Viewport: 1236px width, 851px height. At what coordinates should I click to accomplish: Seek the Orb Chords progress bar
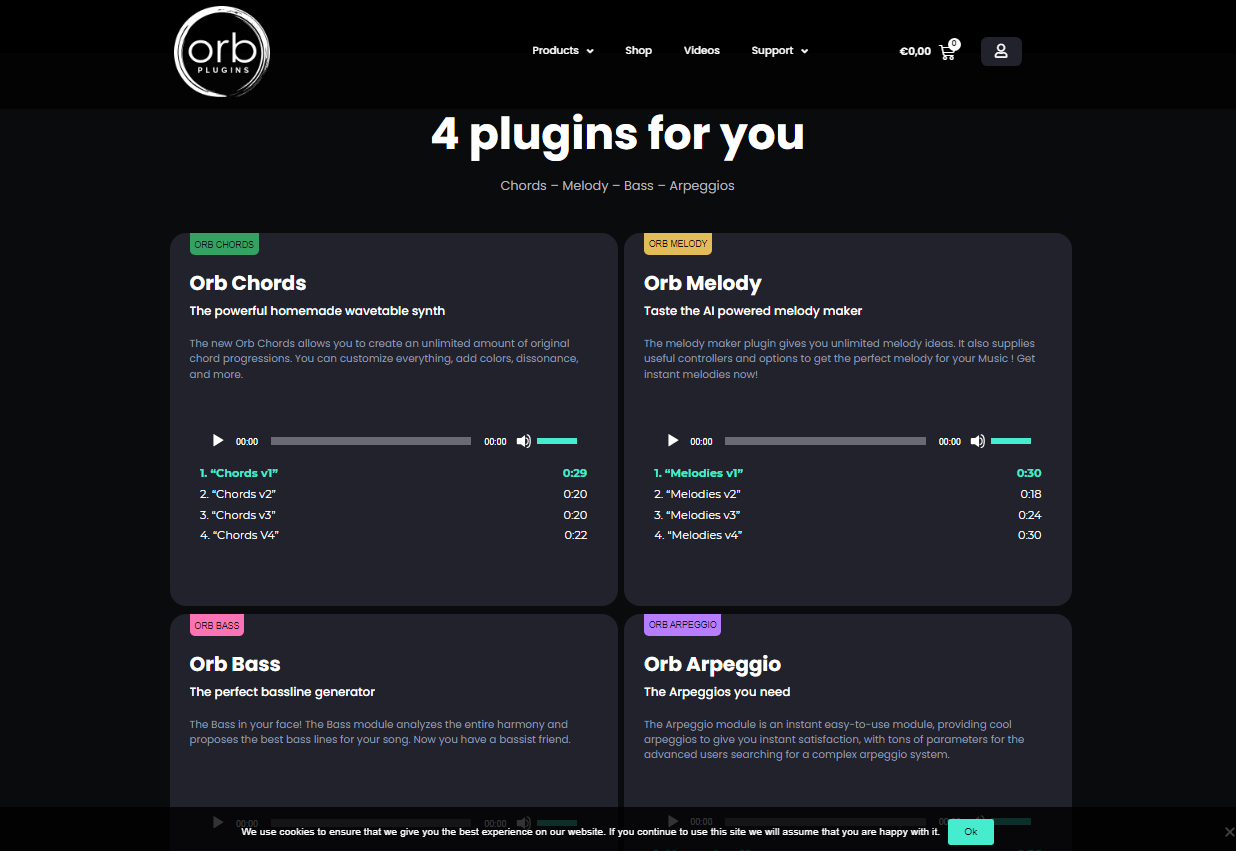pyautogui.click(x=371, y=441)
